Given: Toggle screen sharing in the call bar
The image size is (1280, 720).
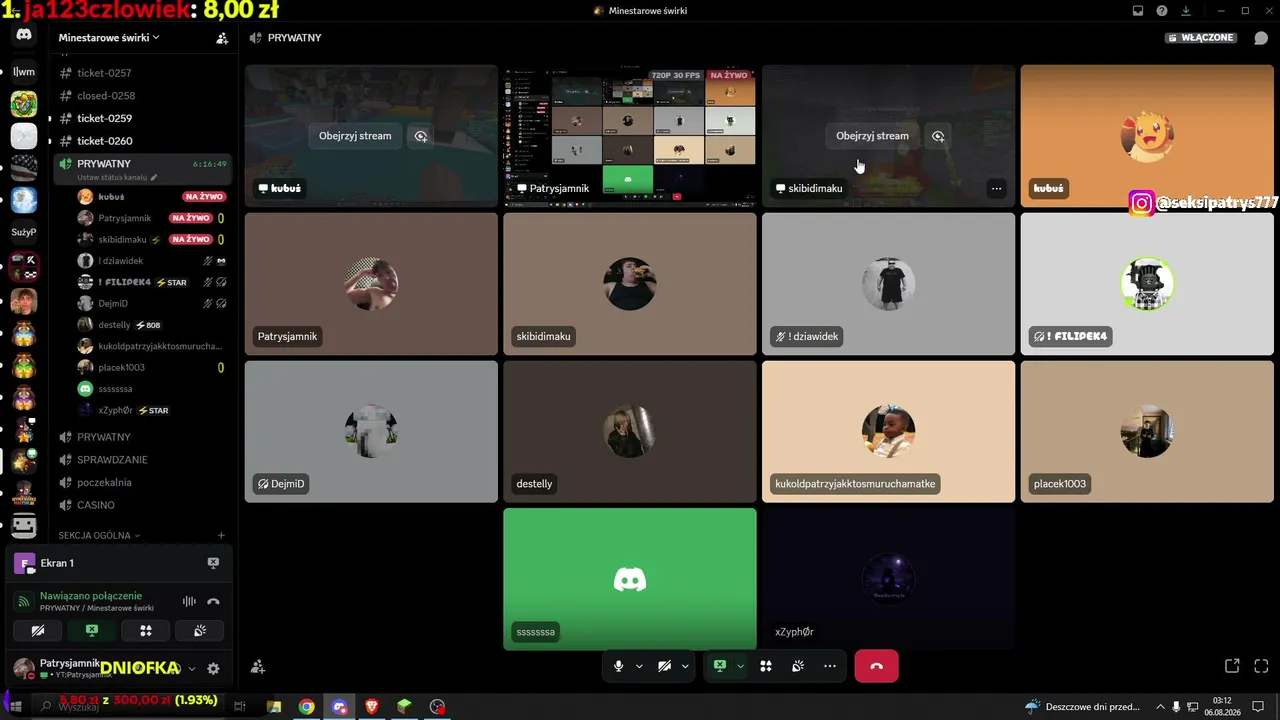Looking at the screenshot, I should click(x=719, y=666).
